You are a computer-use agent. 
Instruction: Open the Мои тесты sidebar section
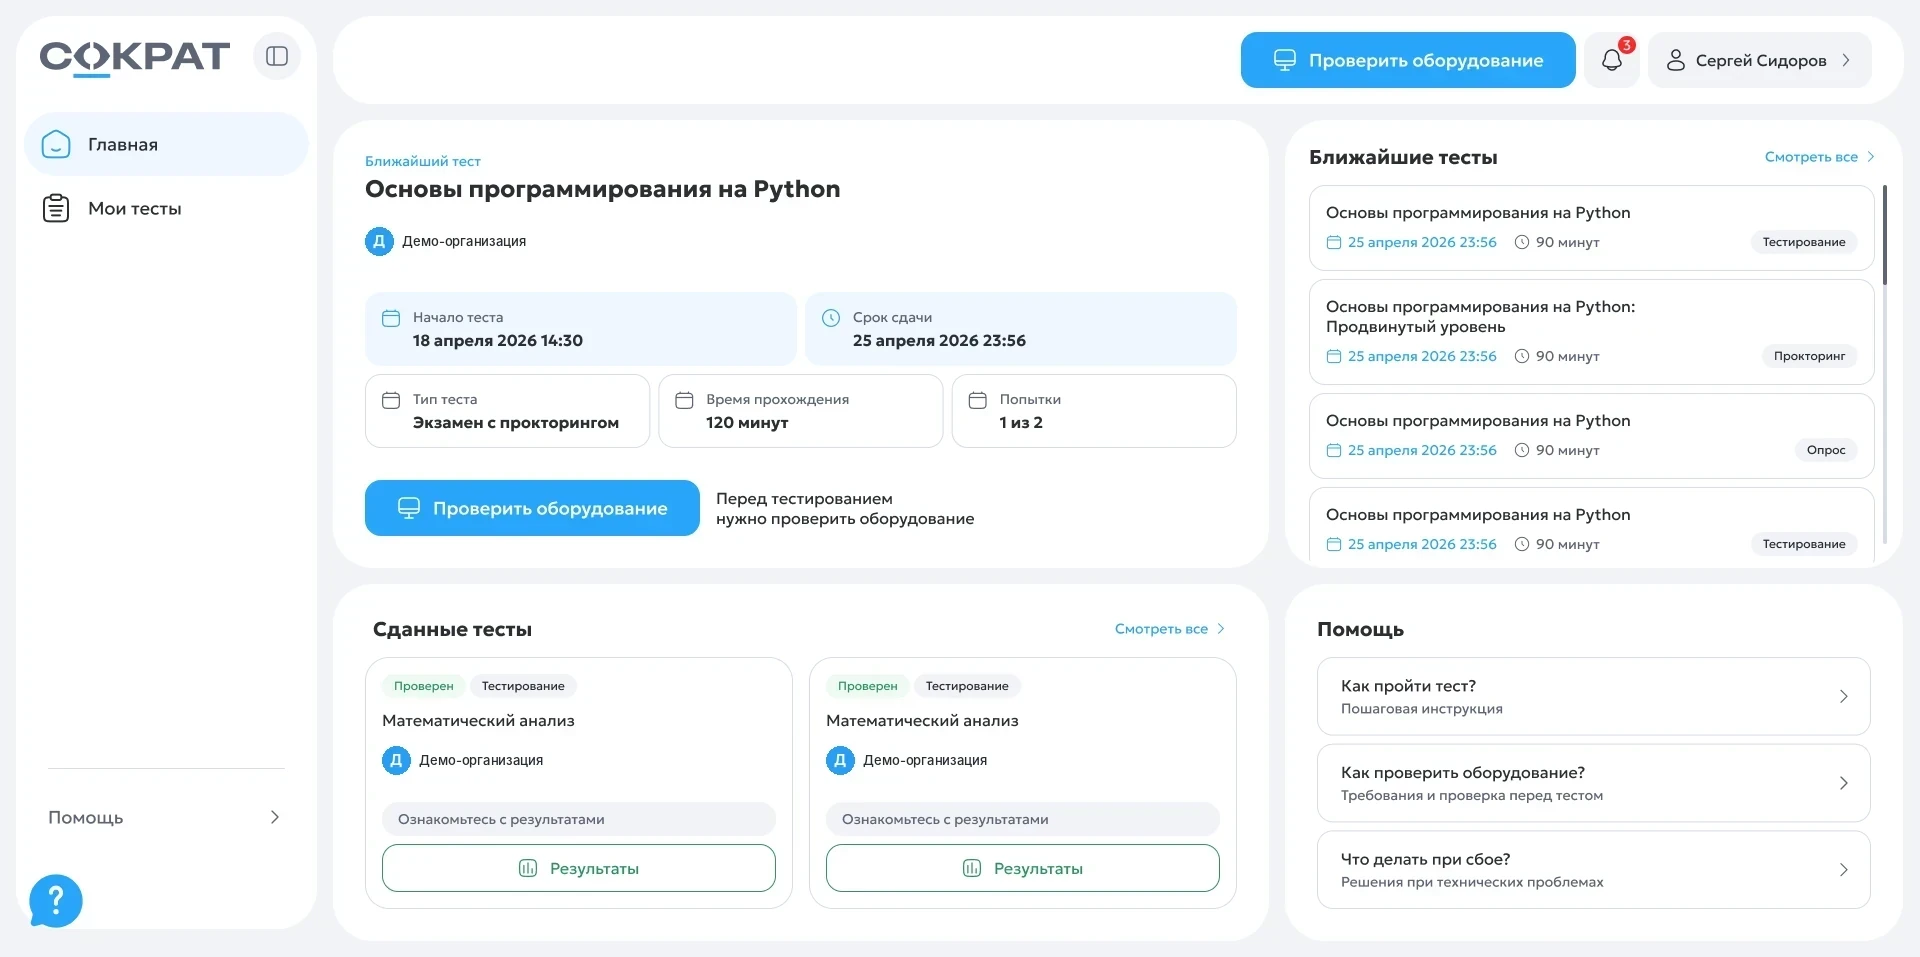point(166,208)
